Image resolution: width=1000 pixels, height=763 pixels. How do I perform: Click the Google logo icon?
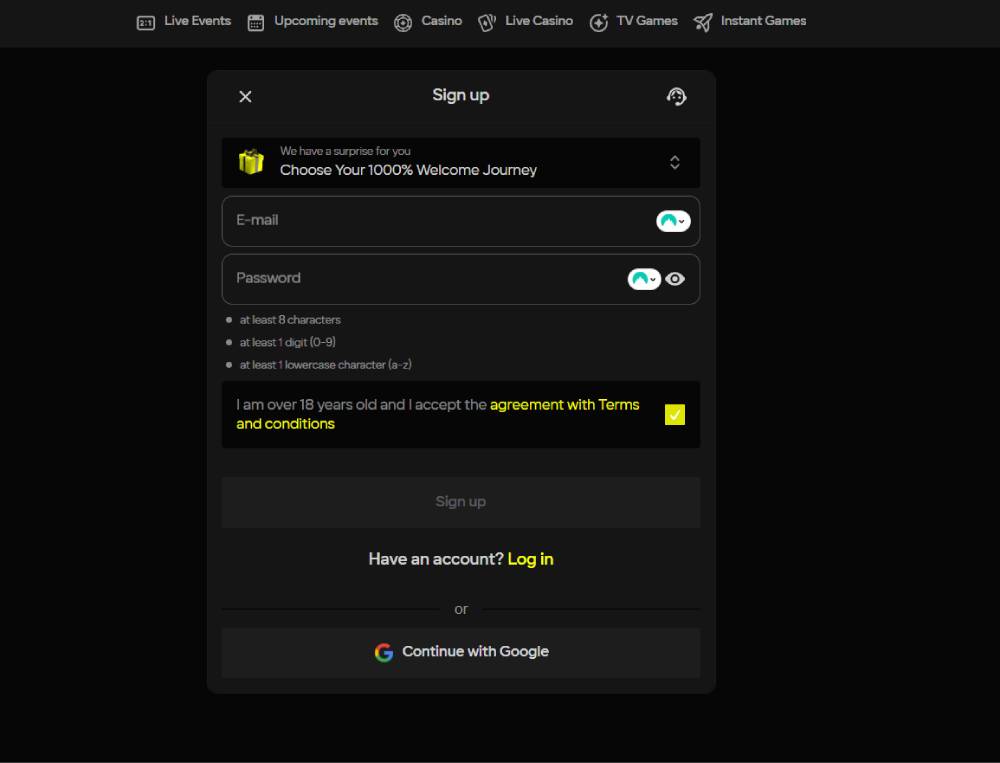(384, 652)
